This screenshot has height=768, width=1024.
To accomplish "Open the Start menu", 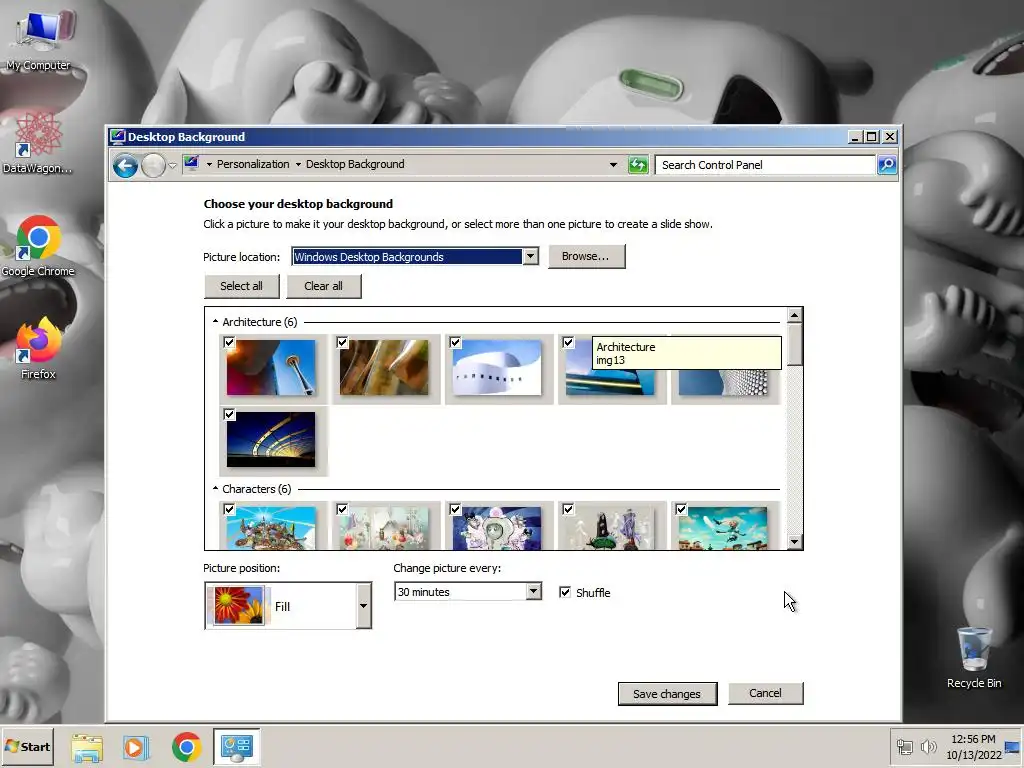I will pyautogui.click(x=27, y=746).
